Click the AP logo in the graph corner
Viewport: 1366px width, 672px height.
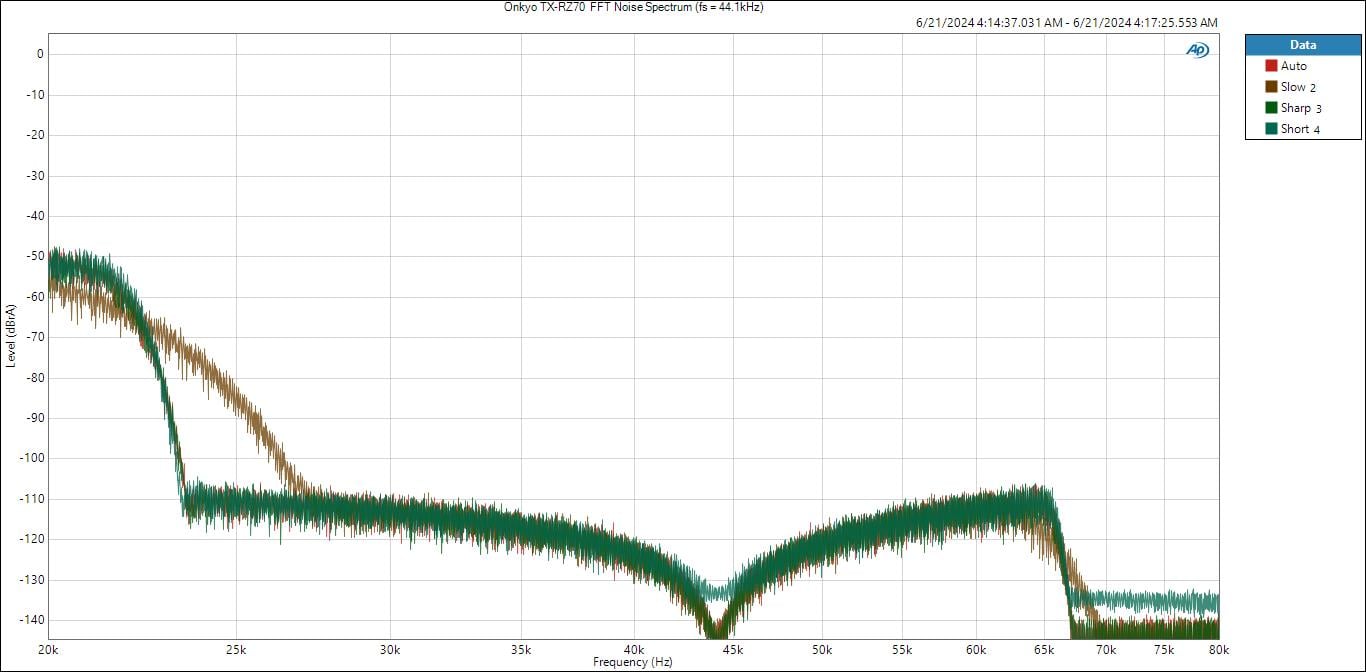[x=1197, y=50]
